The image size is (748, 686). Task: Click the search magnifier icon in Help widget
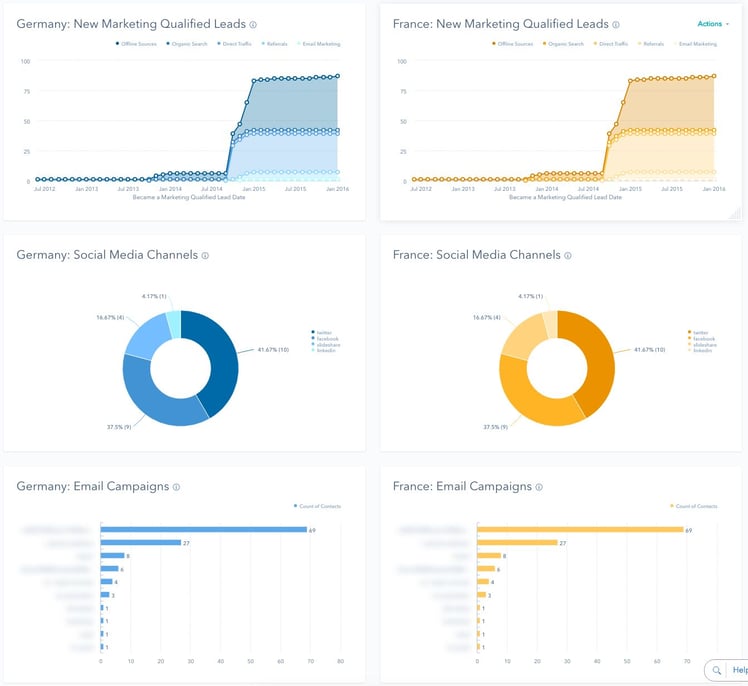[718, 670]
